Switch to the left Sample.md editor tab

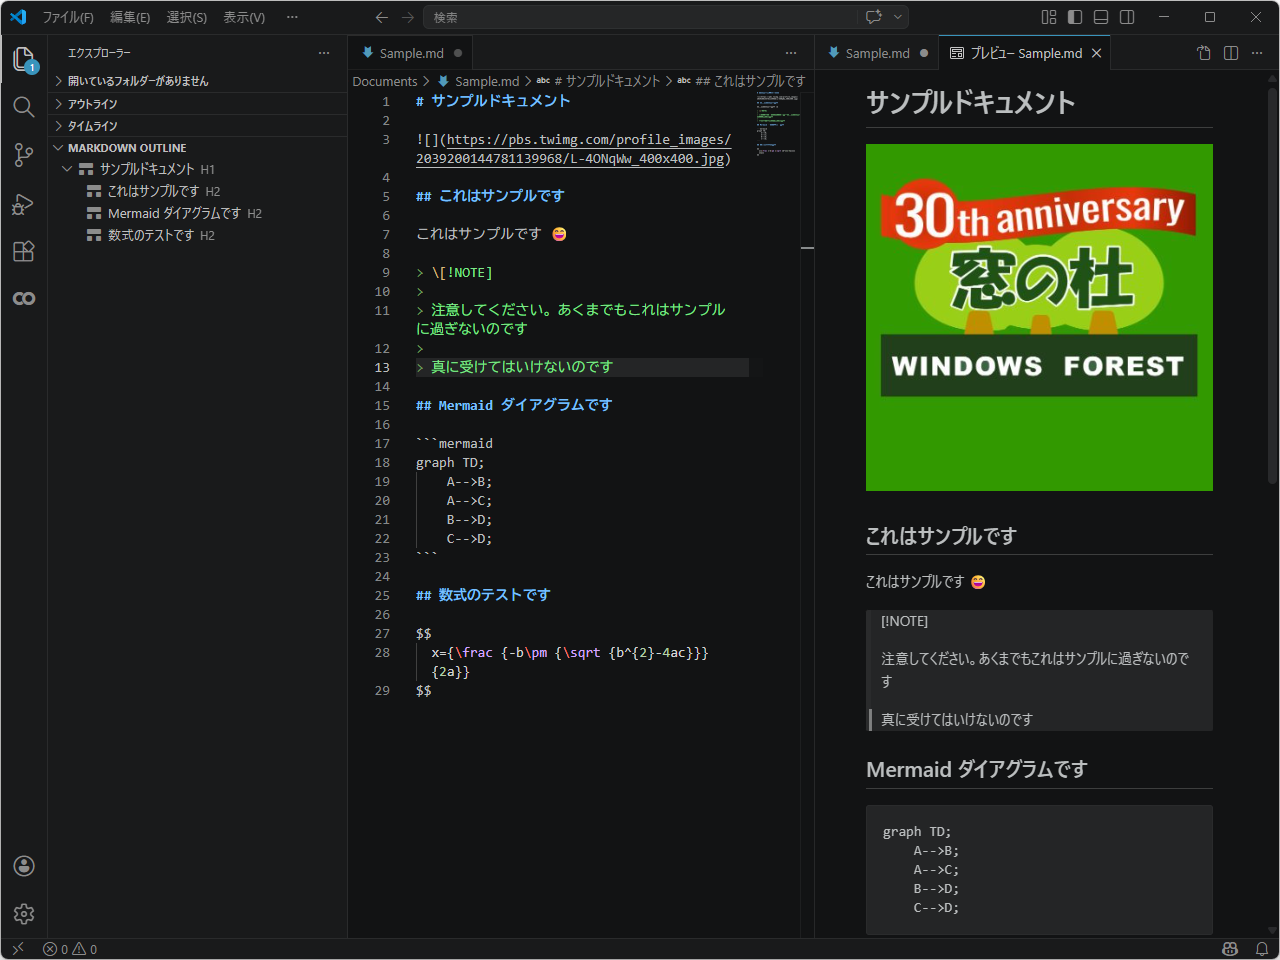[409, 53]
